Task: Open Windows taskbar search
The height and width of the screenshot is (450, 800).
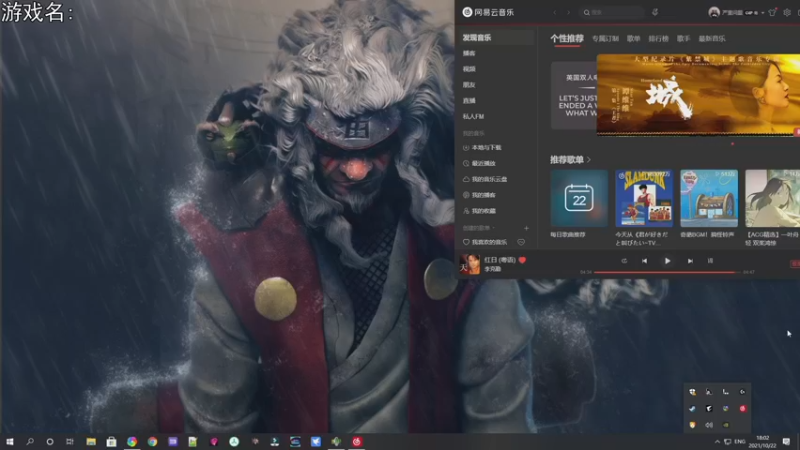Action: tap(30, 441)
